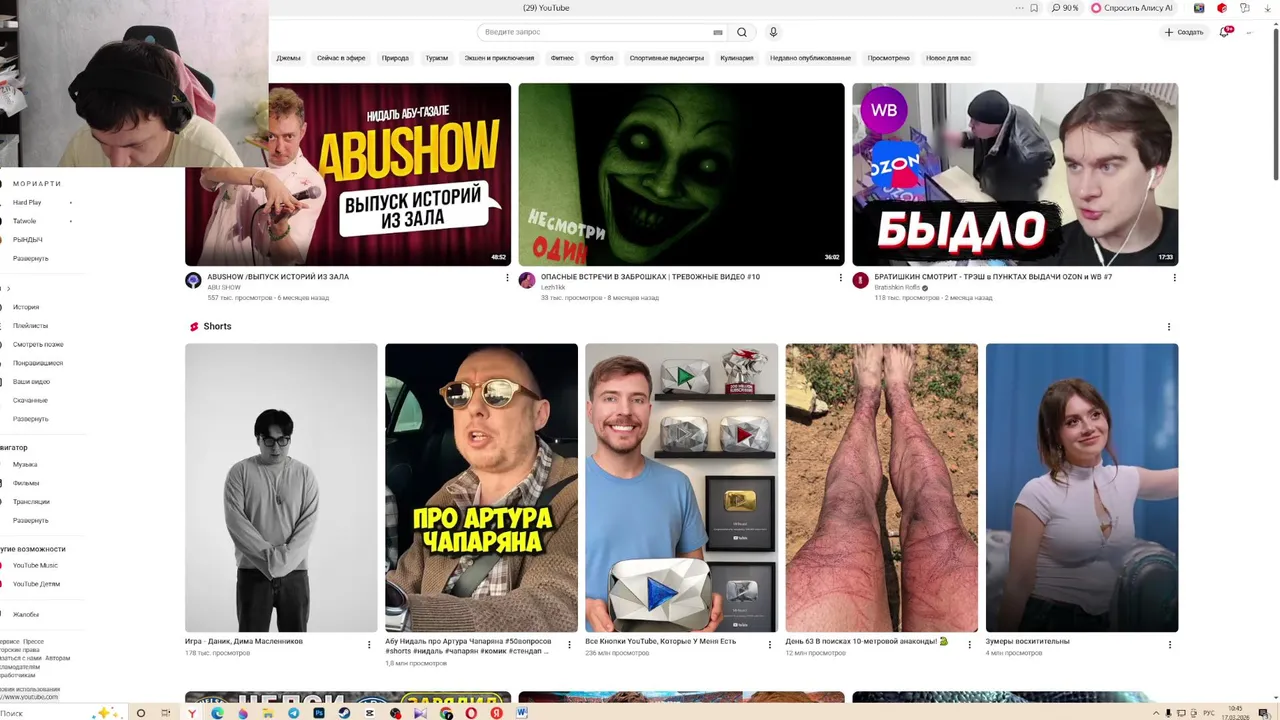
Task: Select the Сейчас в эфире chip
Action: (341, 58)
